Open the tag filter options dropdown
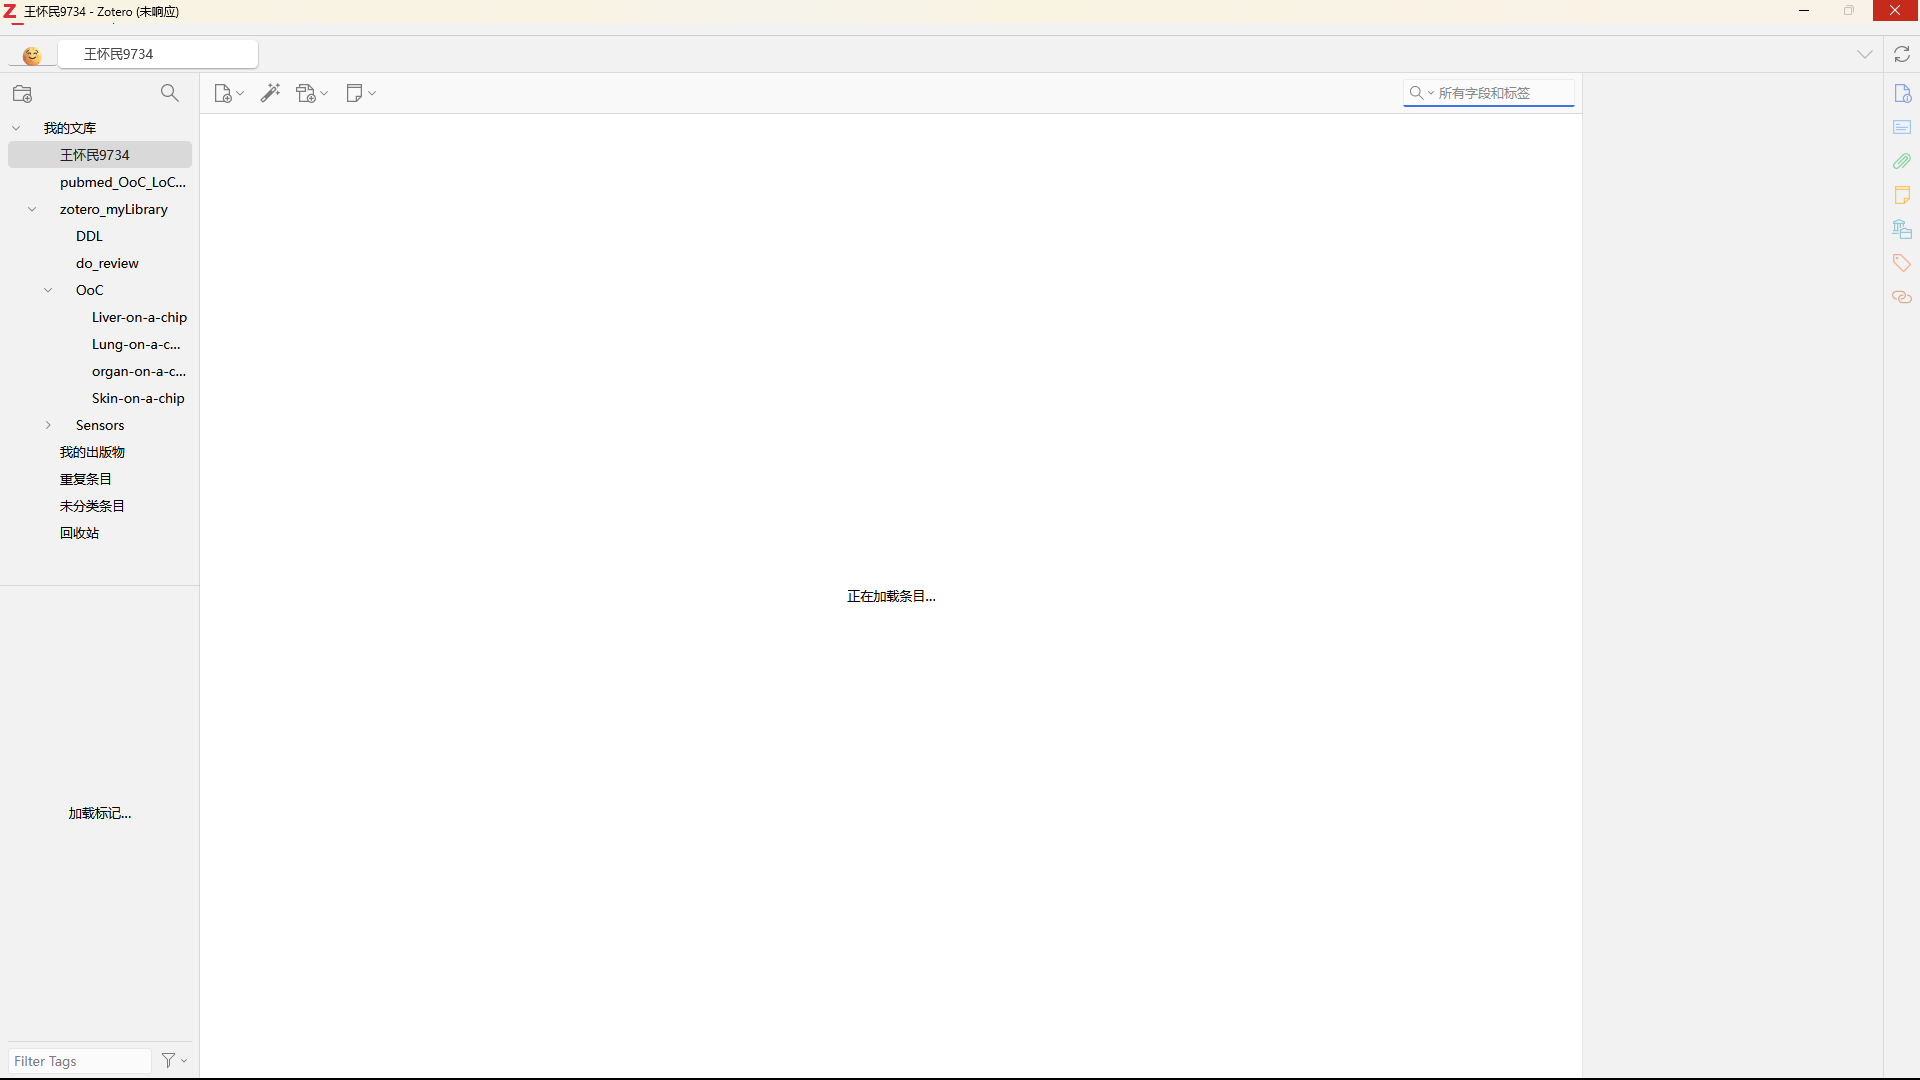 [x=174, y=1060]
